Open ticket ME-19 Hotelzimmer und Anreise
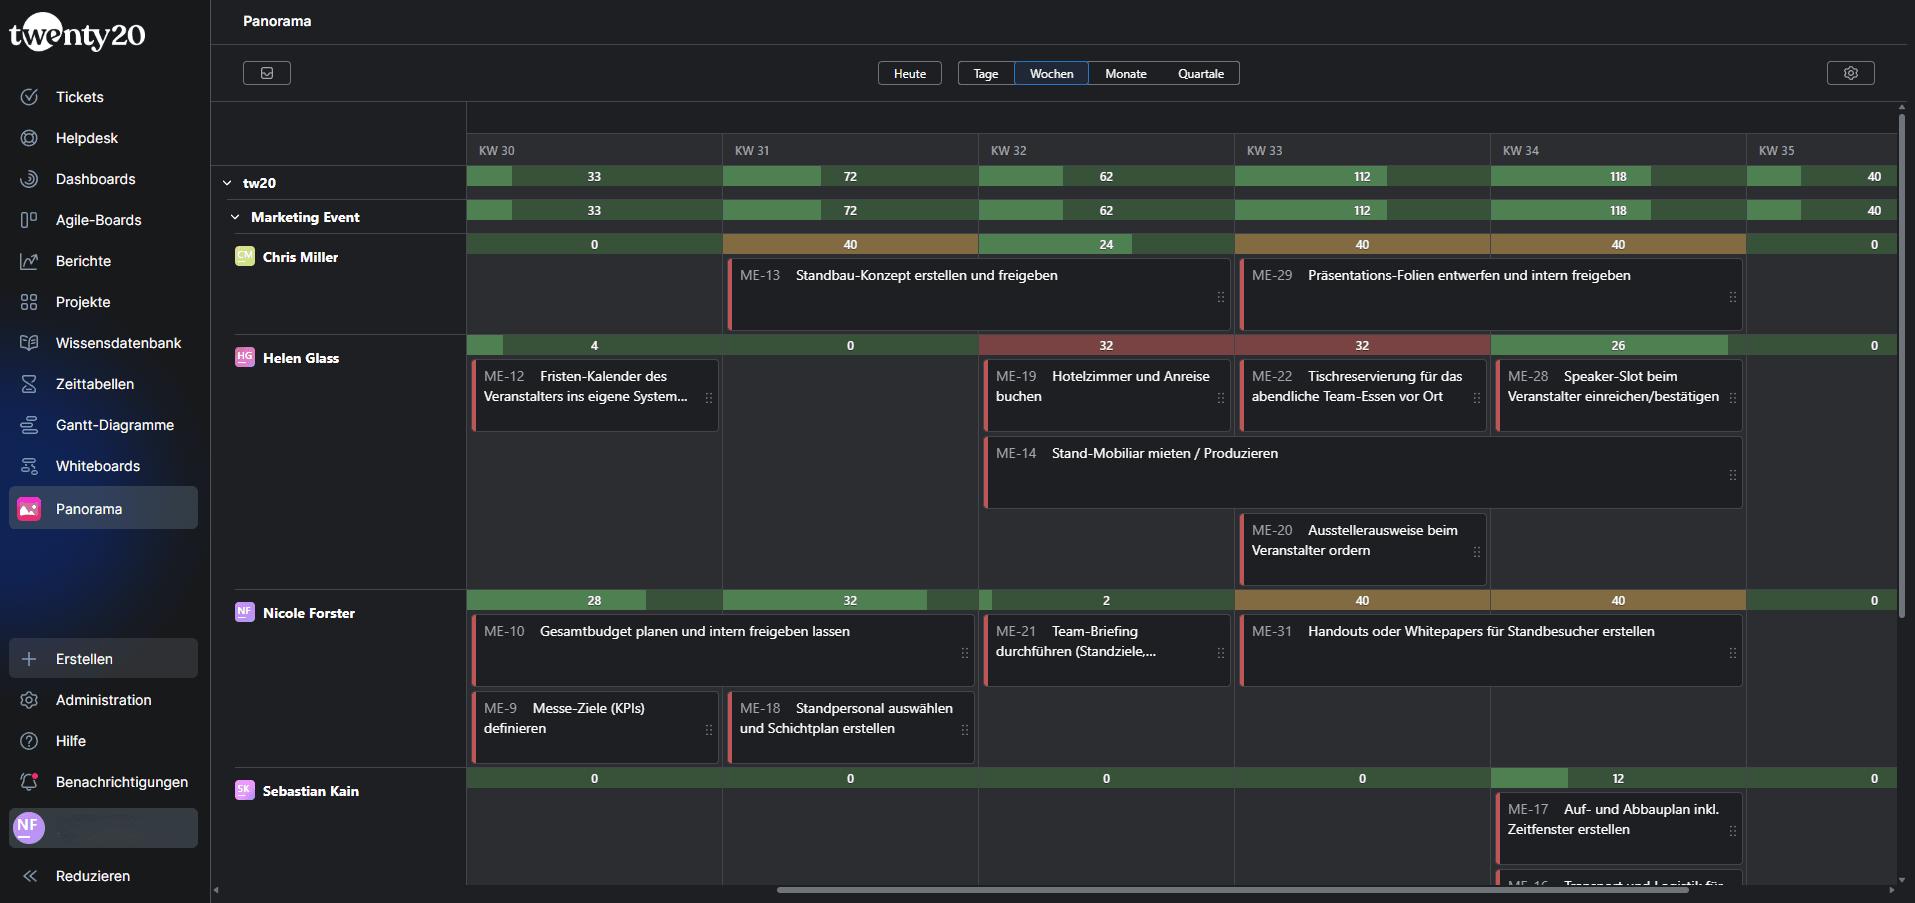This screenshot has width=1915, height=903. [x=1106, y=395]
